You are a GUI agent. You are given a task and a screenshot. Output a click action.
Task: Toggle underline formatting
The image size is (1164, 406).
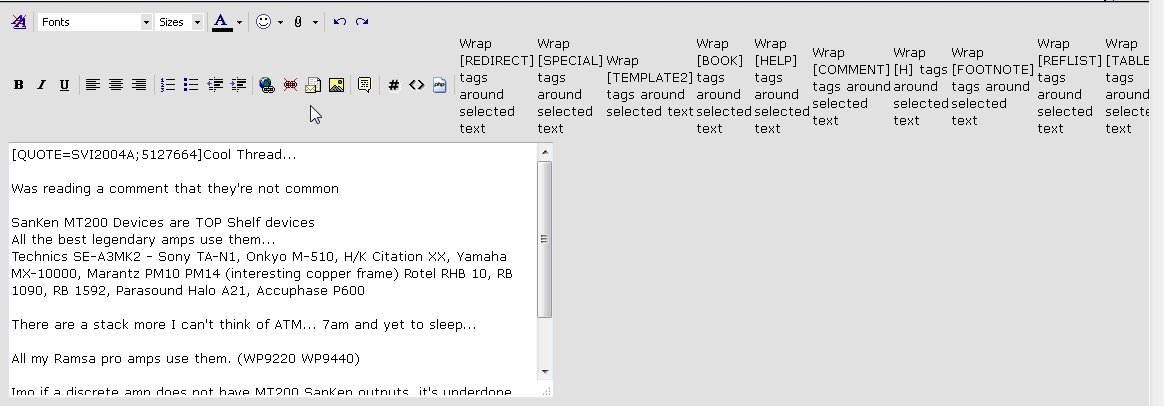click(x=65, y=85)
